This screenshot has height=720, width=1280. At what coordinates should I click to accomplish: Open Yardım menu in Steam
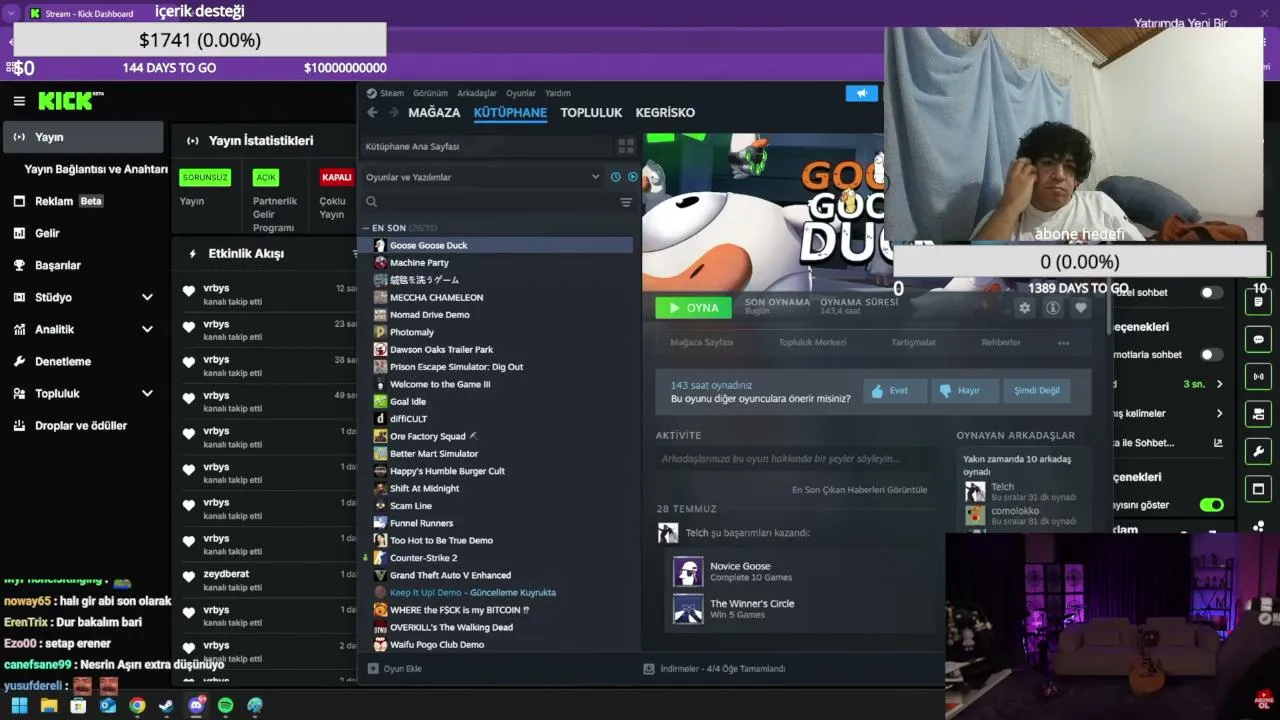558,93
